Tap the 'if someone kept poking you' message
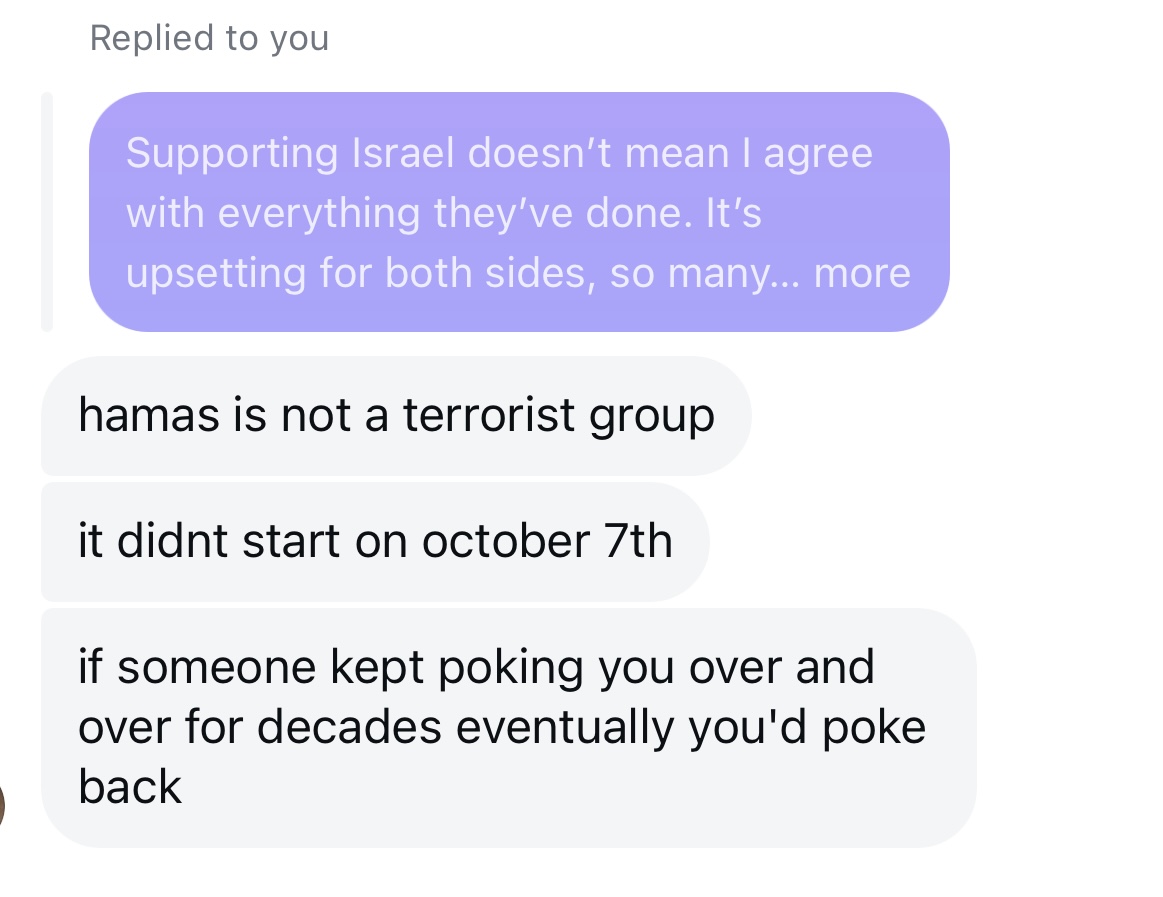Viewport: 1163px width, 897px height. [x=509, y=728]
